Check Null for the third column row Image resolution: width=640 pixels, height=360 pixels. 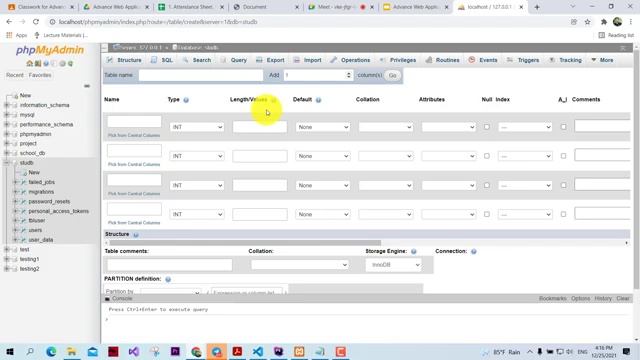[487, 185]
